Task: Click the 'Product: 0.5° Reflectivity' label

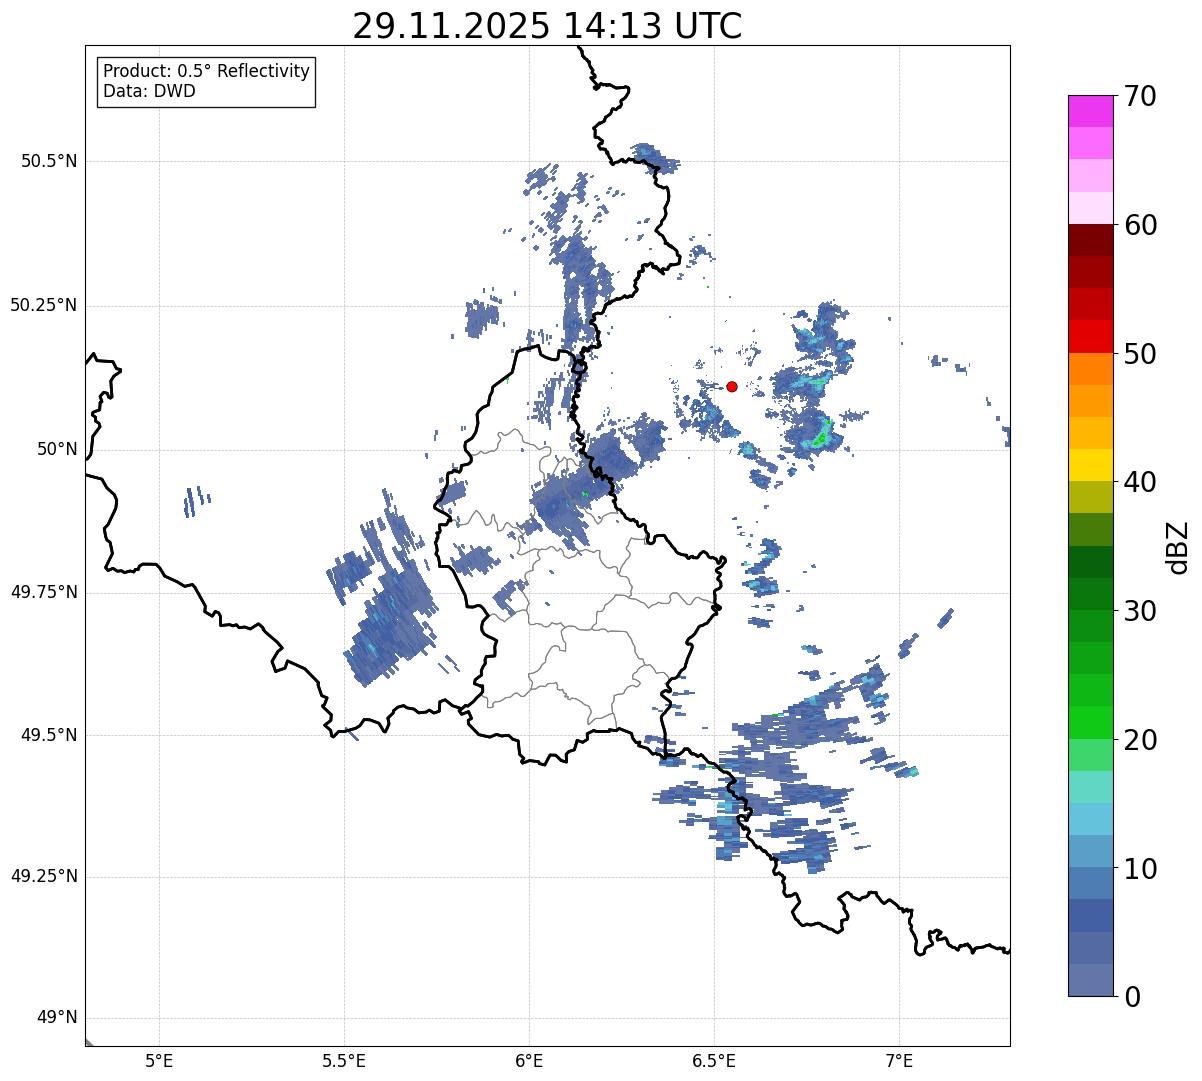Action: pyautogui.click(x=206, y=72)
